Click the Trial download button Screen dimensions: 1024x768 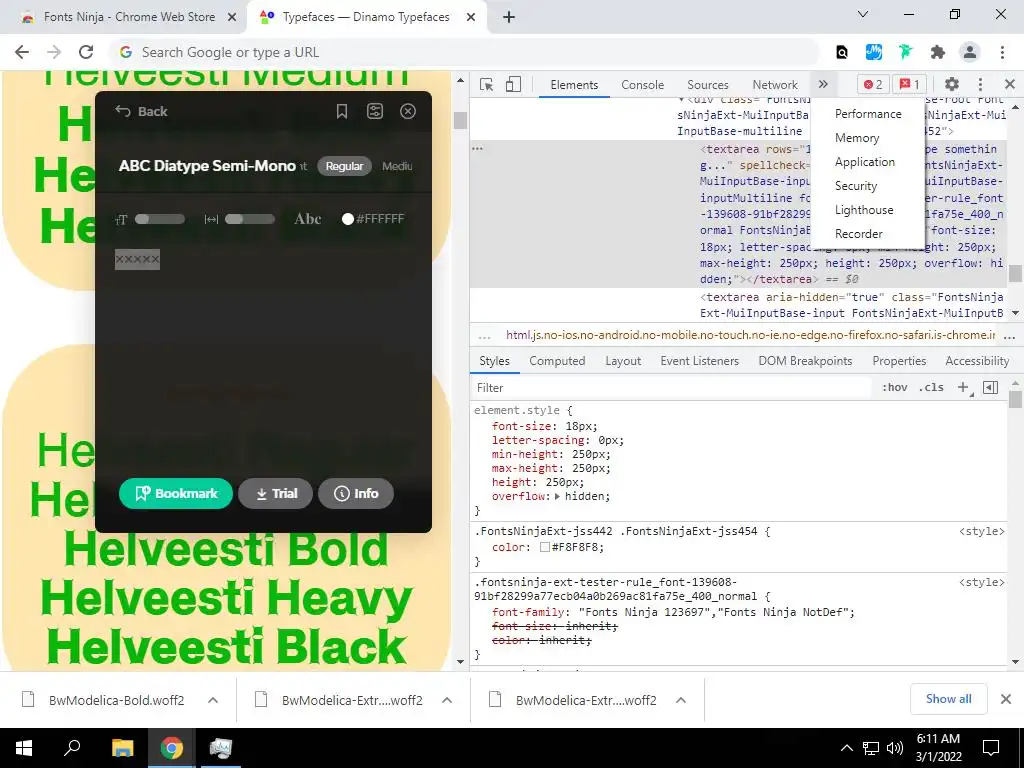(x=276, y=493)
